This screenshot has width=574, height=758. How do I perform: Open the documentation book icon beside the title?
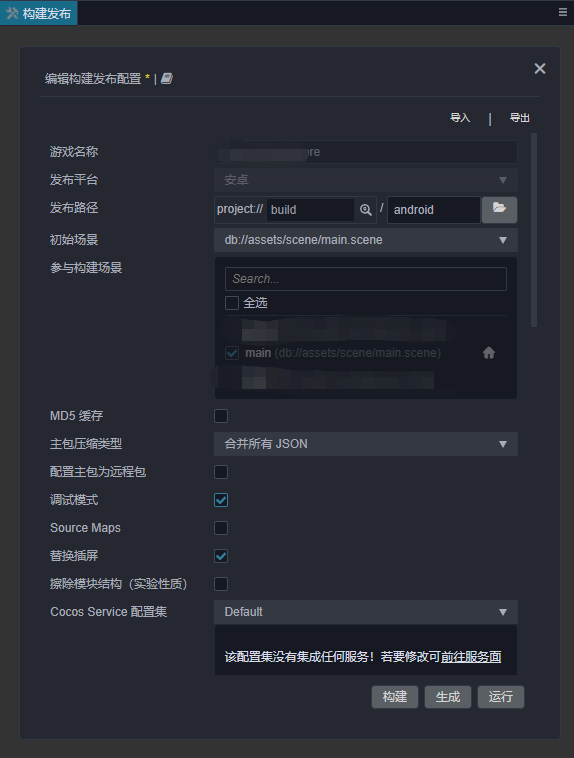click(x=167, y=78)
